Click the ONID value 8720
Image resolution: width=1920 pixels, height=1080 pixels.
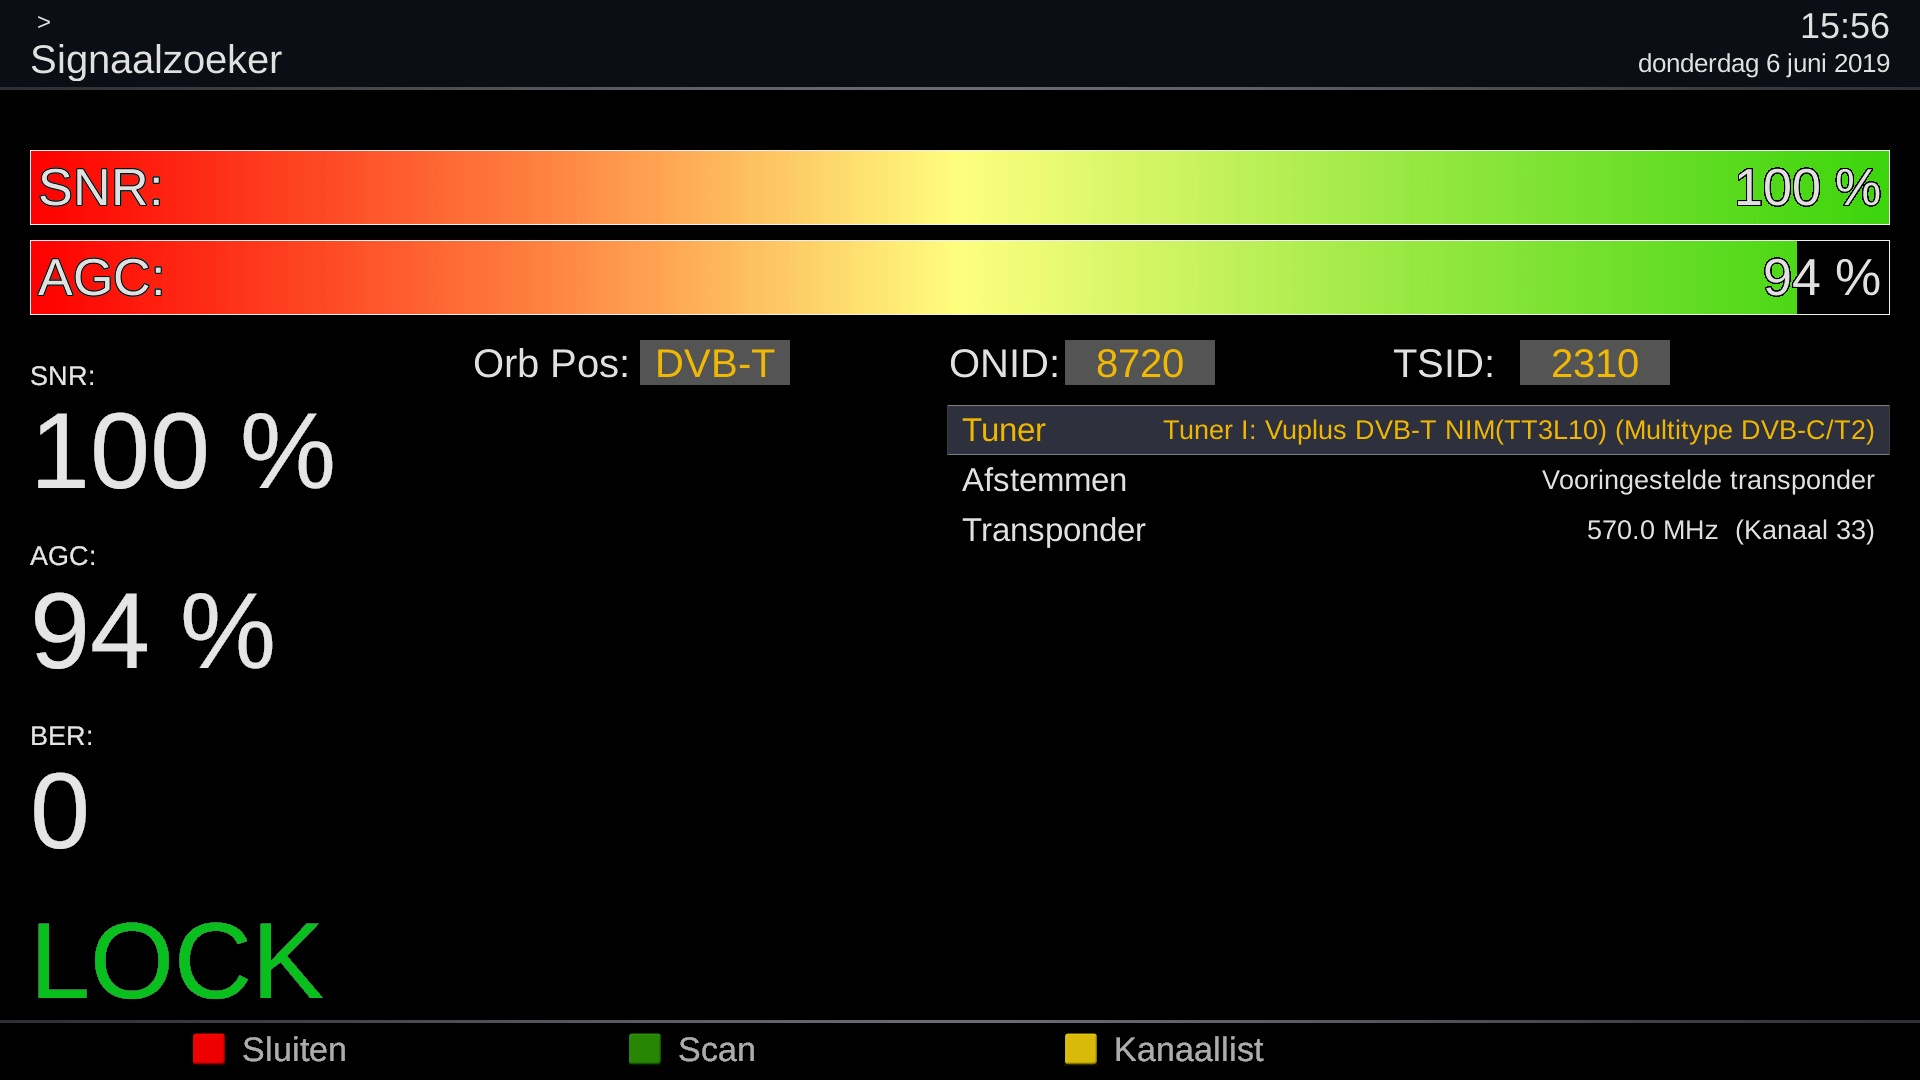(1139, 363)
